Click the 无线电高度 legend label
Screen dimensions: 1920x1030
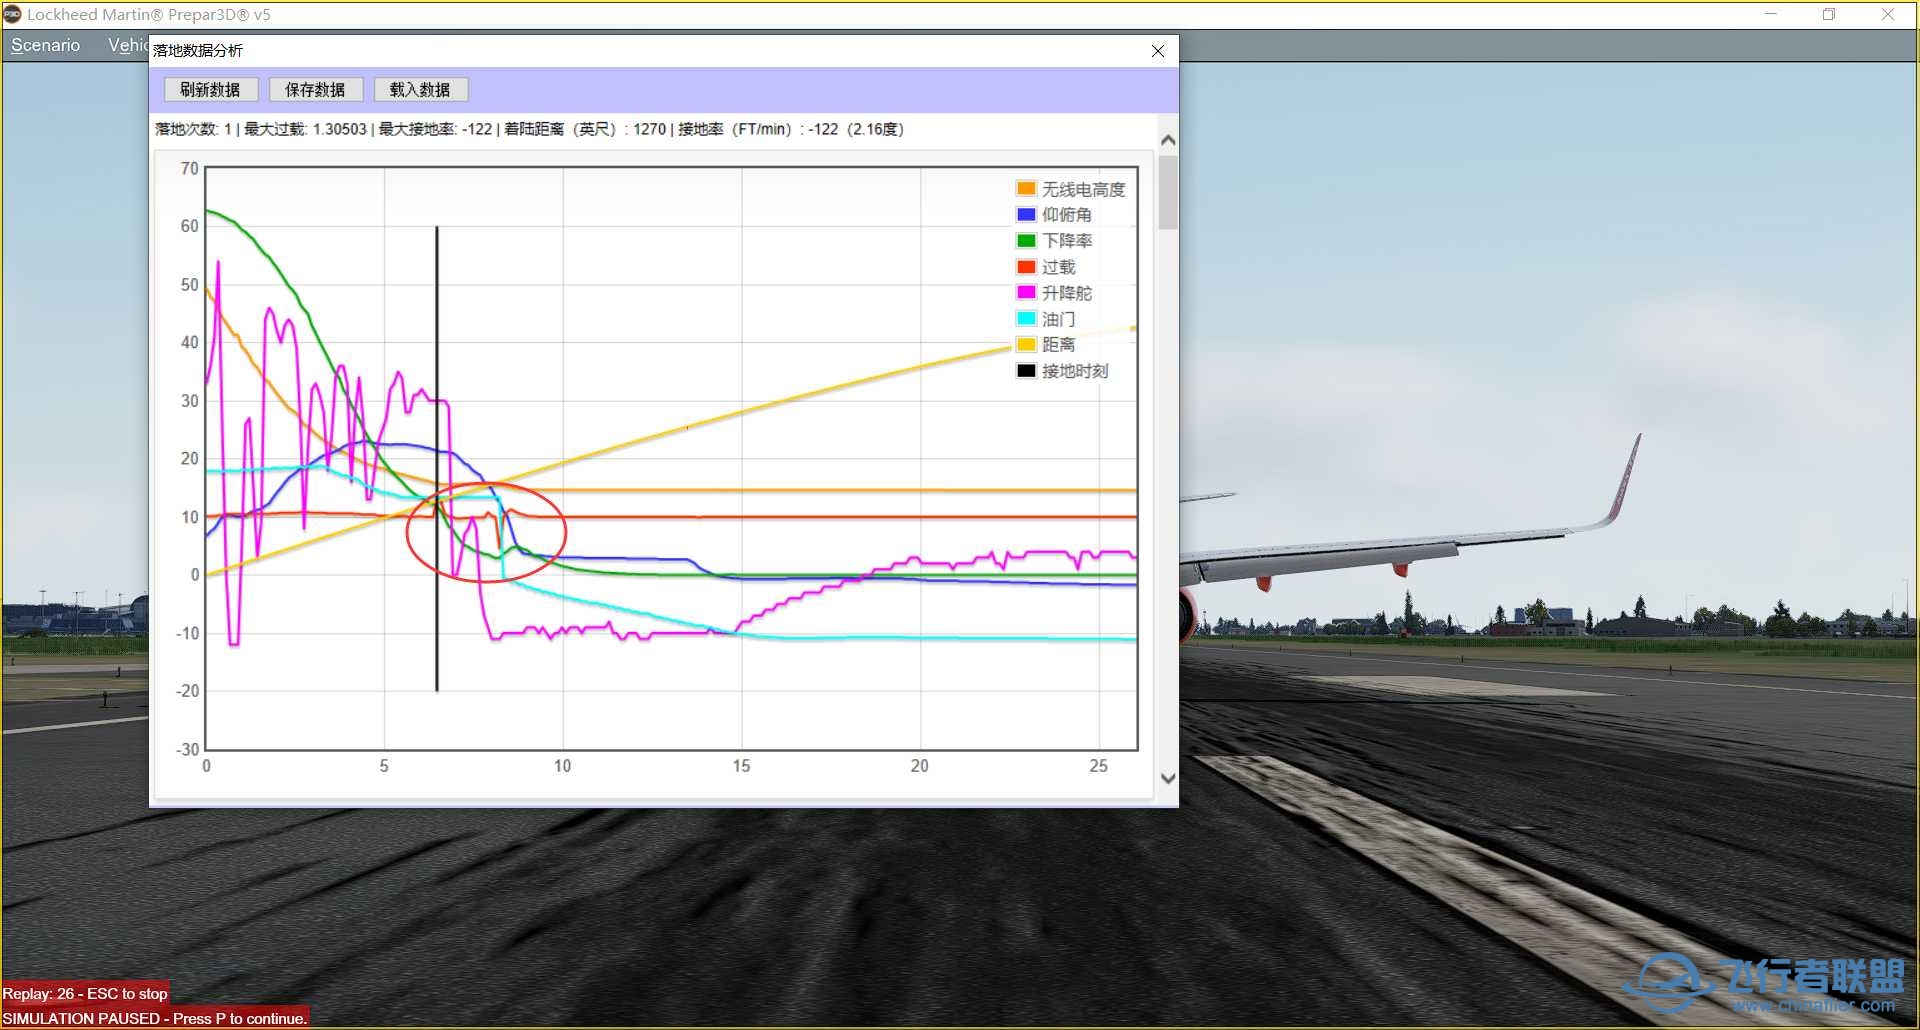(1084, 189)
